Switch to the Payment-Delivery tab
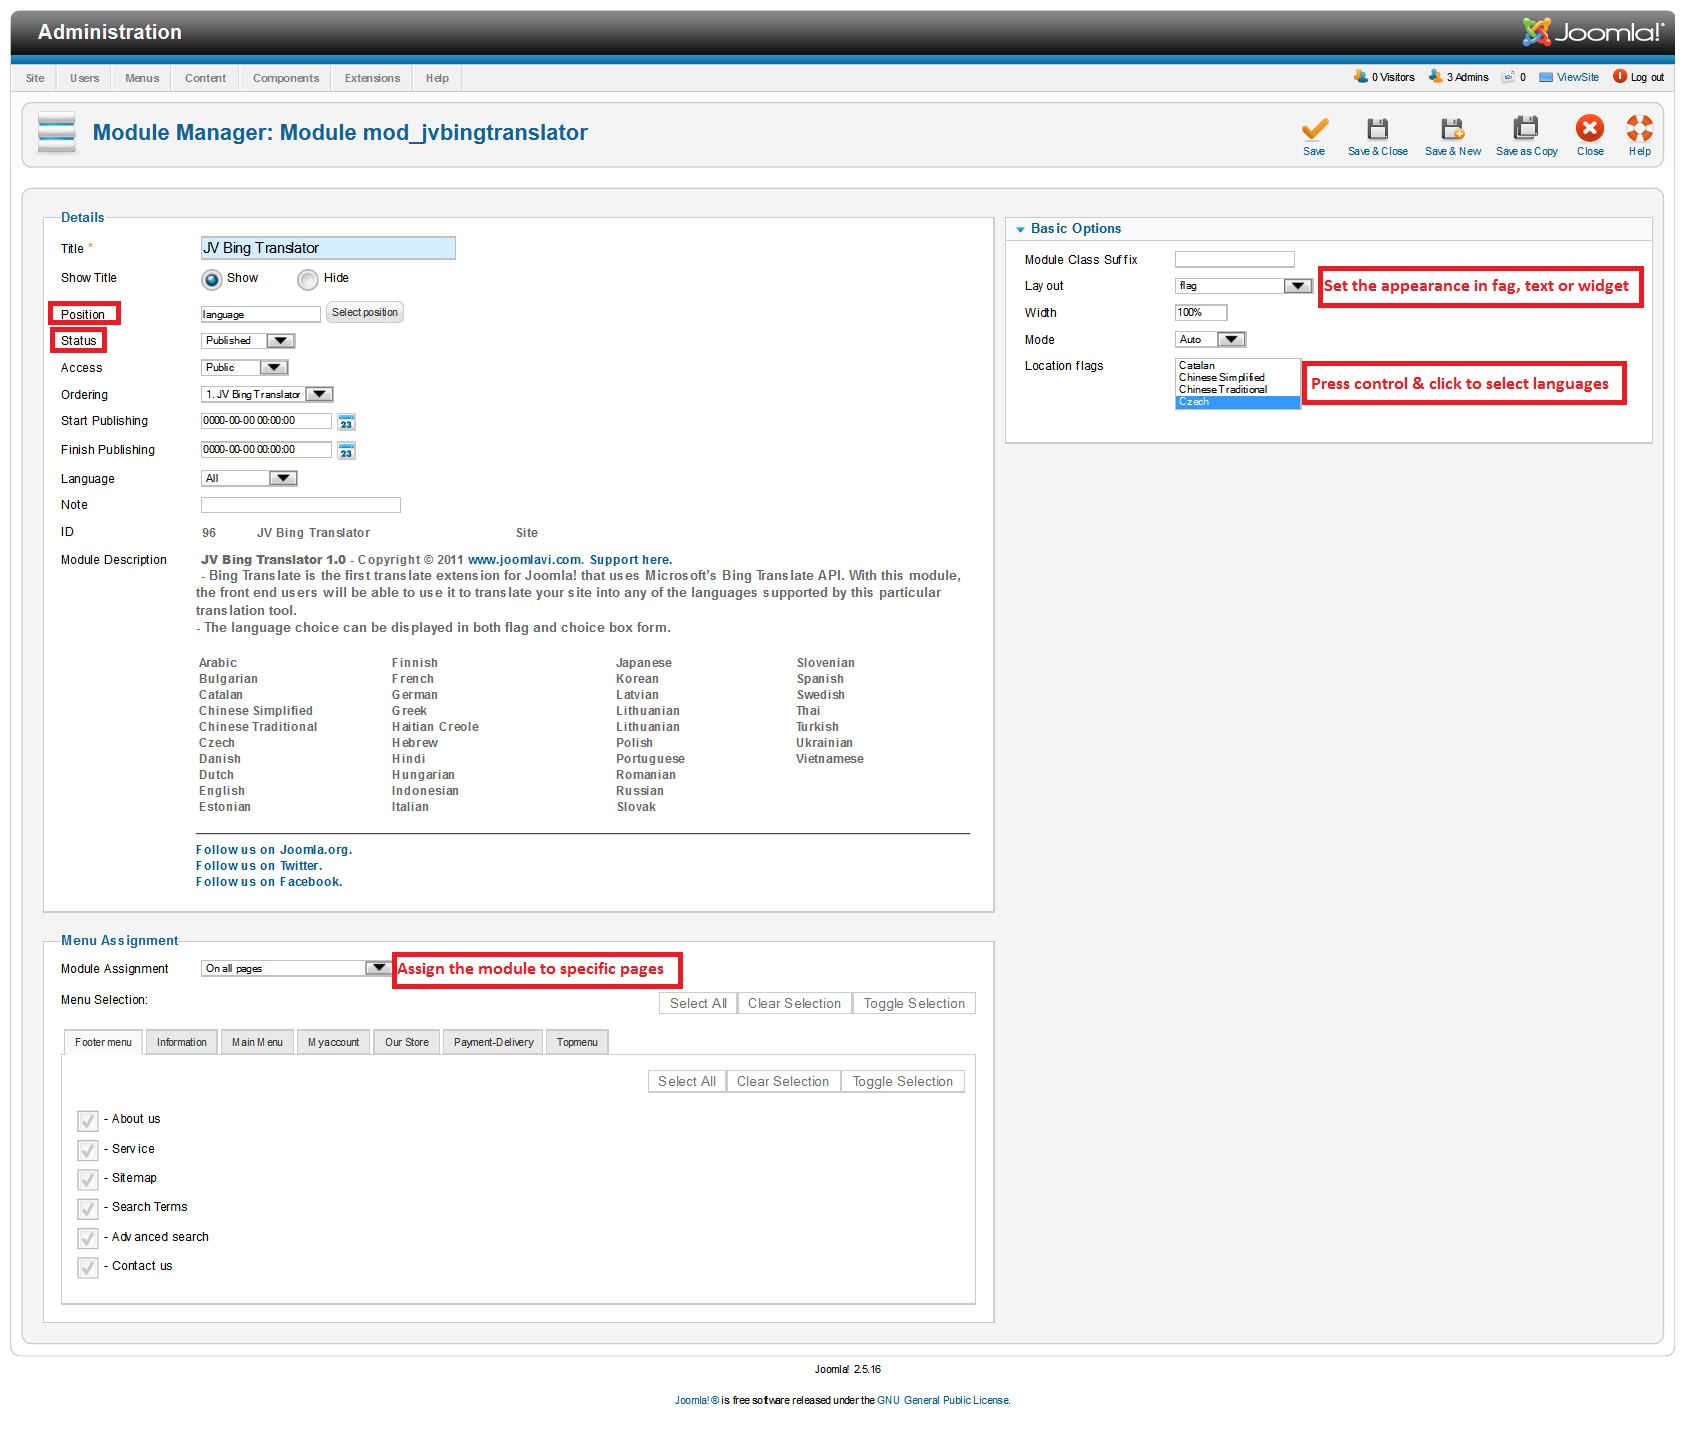 tap(494, 1042)
